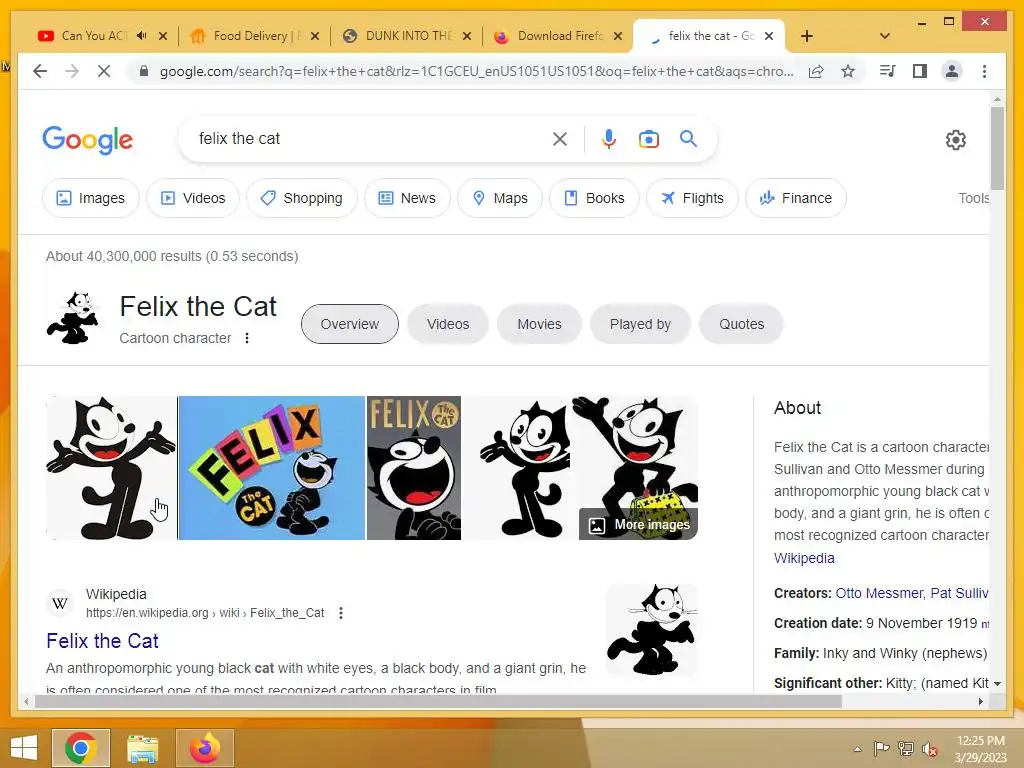Viewport: 1024px width, 768px height.
Task: Open more options next to Cartoon character
Action: (x=247, y=338)
